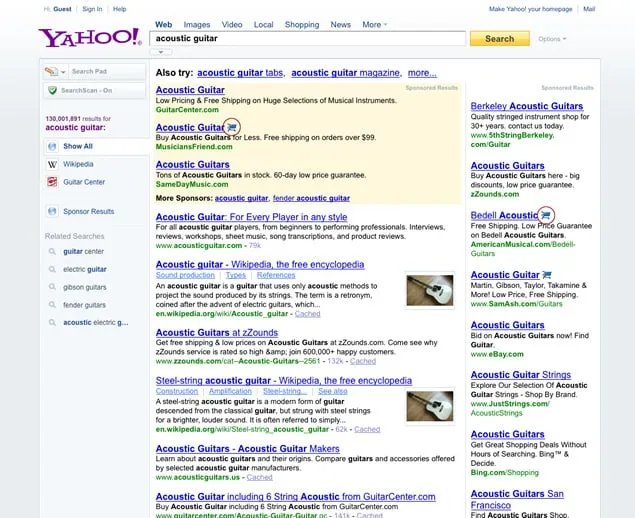Click the Construction sublink
The width and height of the screenshot is (635, 518).
click(x=177, y=391)
